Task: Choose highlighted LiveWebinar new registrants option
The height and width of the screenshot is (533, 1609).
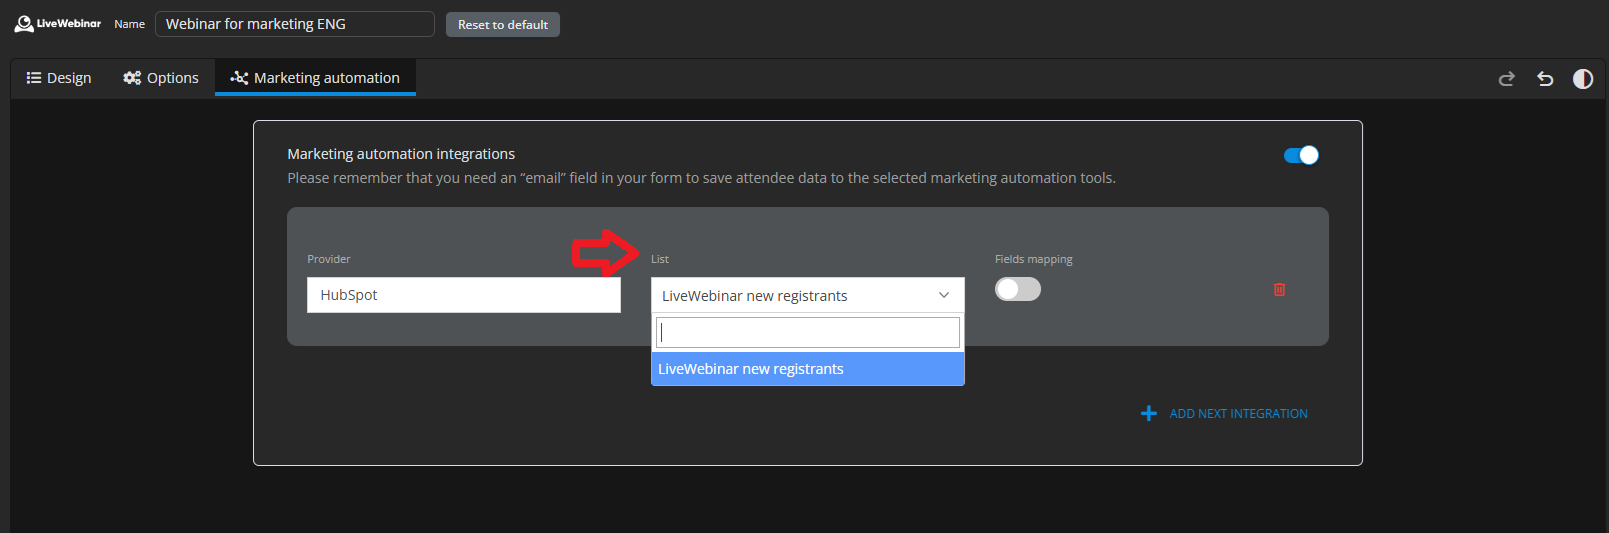Action: [807, 369]
